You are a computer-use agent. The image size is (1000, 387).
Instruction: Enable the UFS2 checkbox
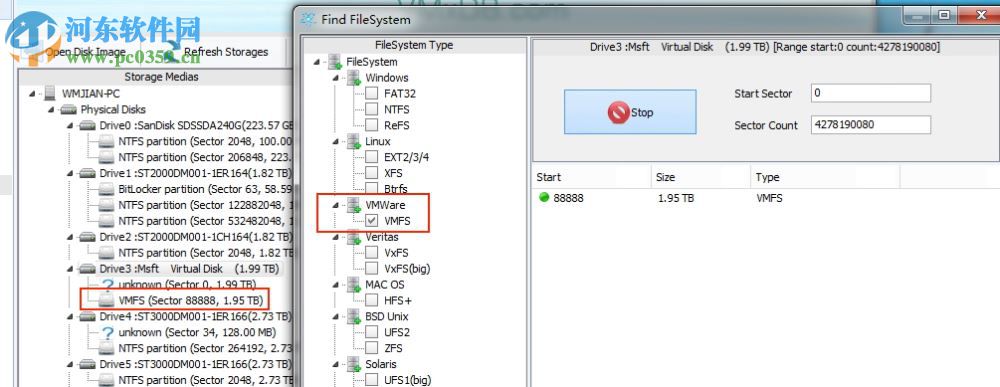click(x=371, y=332)
